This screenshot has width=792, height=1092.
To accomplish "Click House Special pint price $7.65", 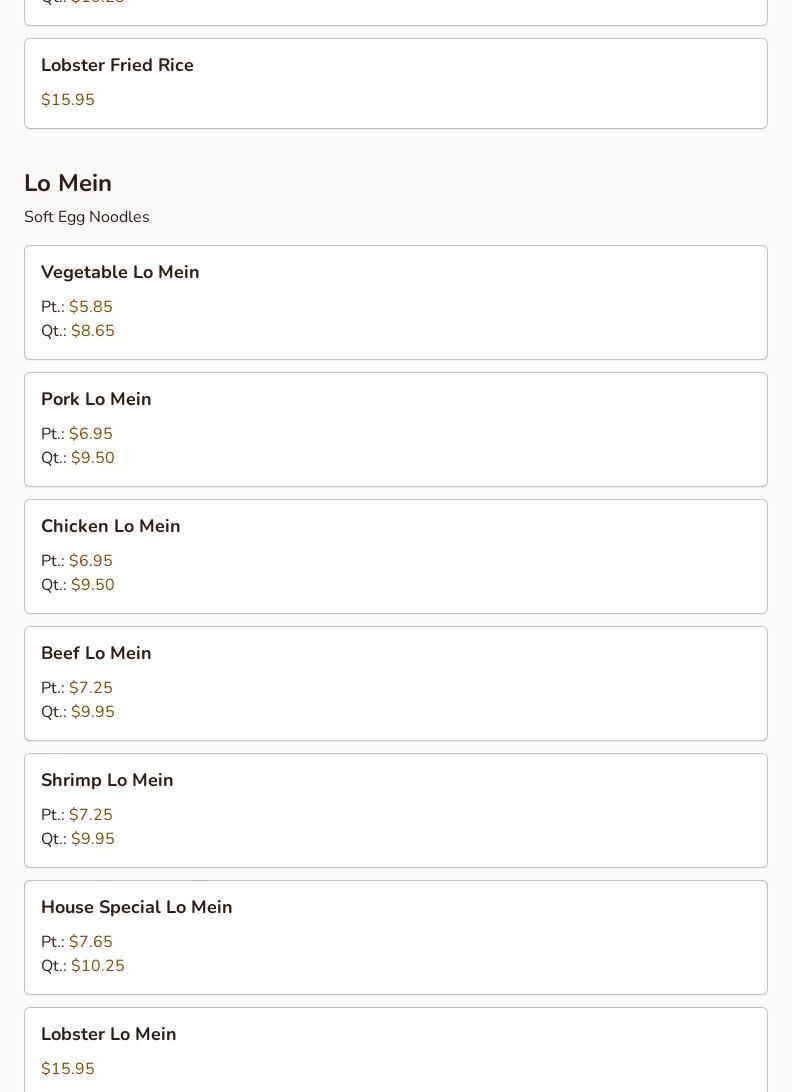I will 90,942.
